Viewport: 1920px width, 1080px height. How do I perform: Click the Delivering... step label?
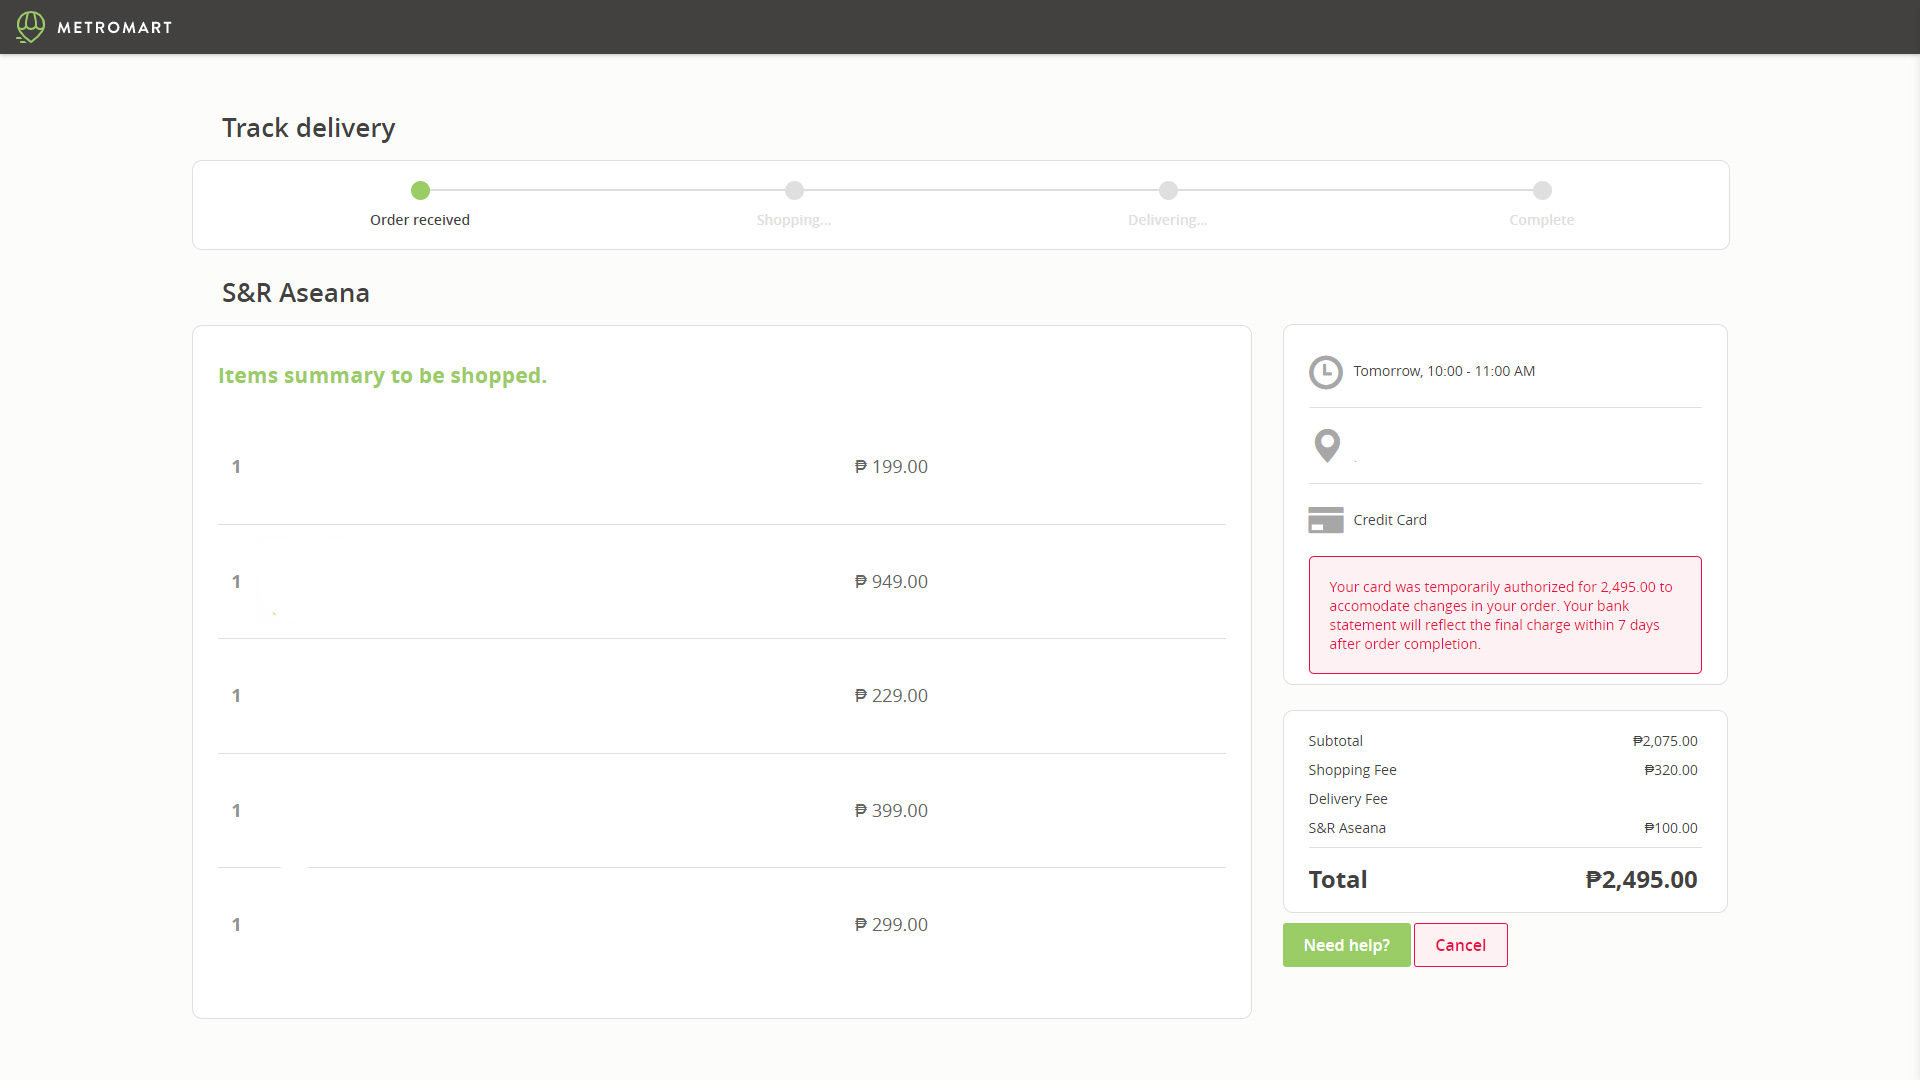point(1168,220)
